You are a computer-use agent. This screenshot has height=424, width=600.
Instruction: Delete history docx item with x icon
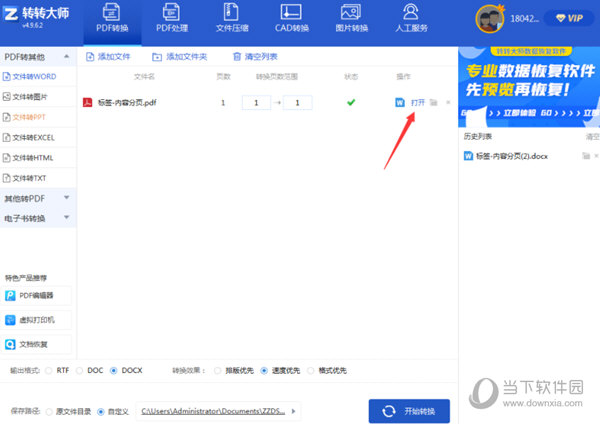click(597, 156)
